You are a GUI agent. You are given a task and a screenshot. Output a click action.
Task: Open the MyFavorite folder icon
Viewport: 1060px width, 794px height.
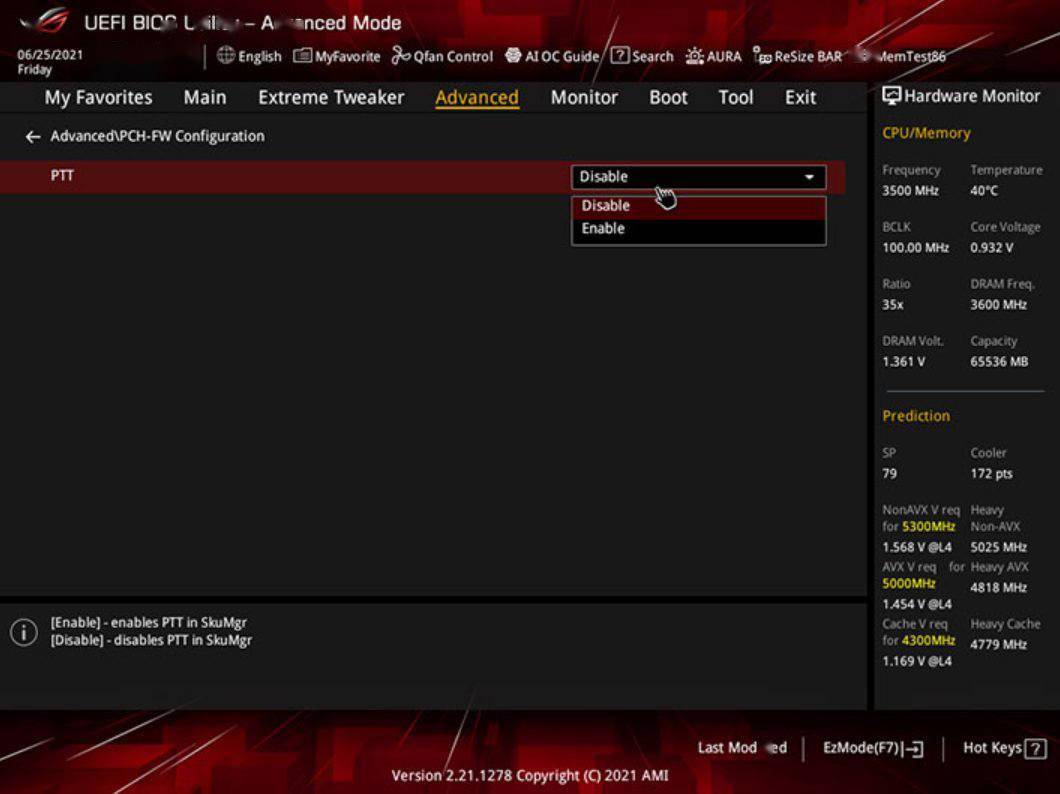click(x=302, y=55)
